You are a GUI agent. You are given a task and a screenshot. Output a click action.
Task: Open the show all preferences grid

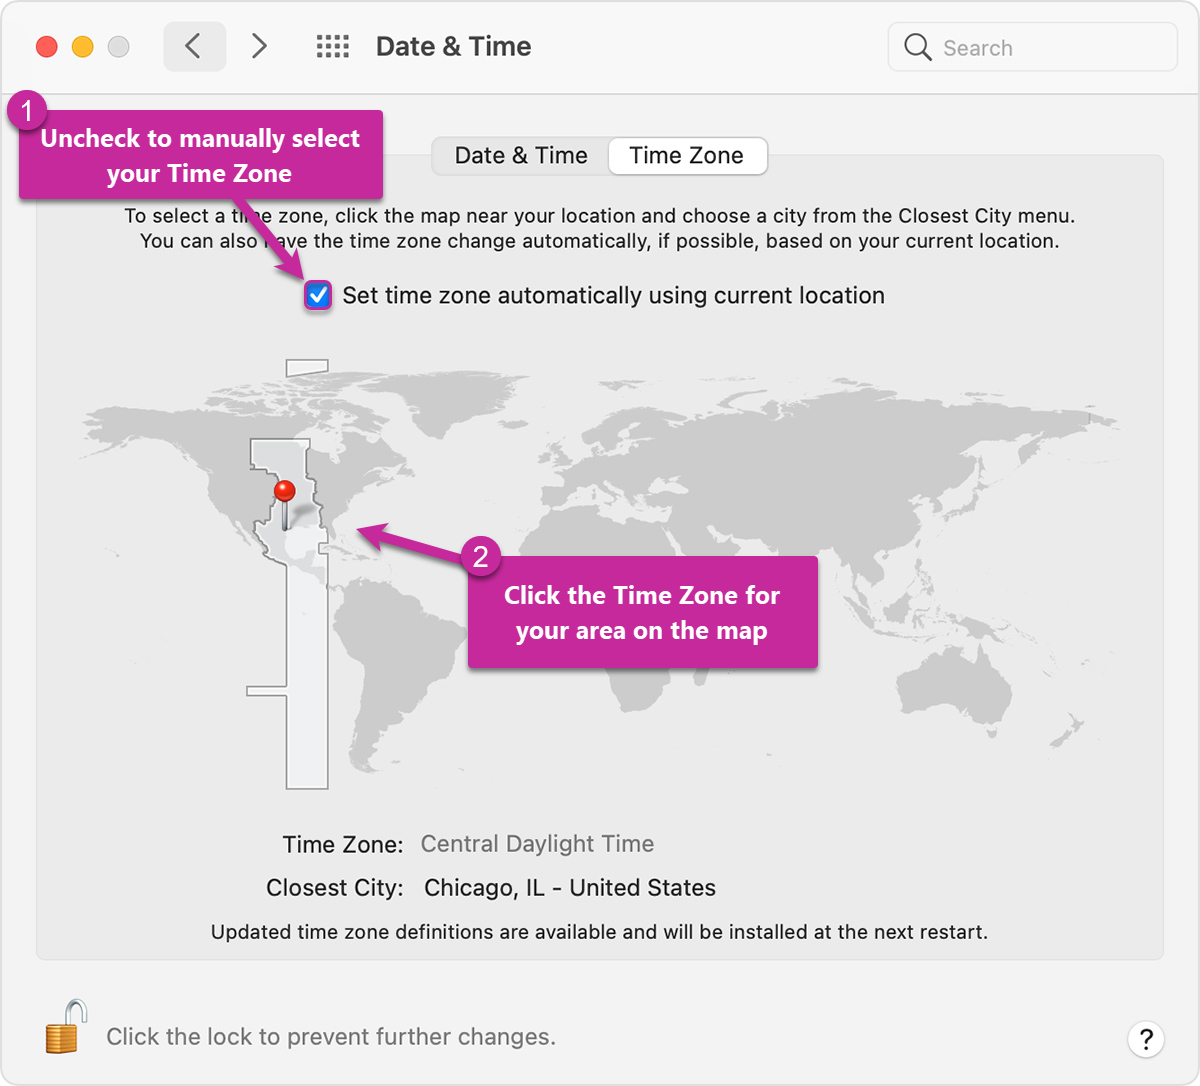[333, 46]
